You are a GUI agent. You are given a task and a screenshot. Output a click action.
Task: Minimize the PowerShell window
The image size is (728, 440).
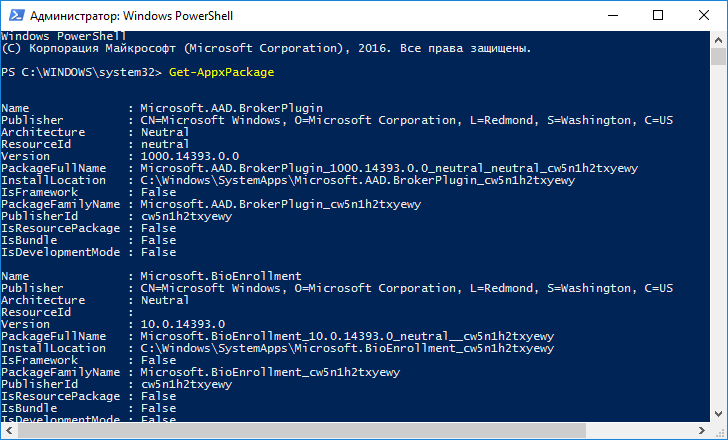(x=609, y=15)
